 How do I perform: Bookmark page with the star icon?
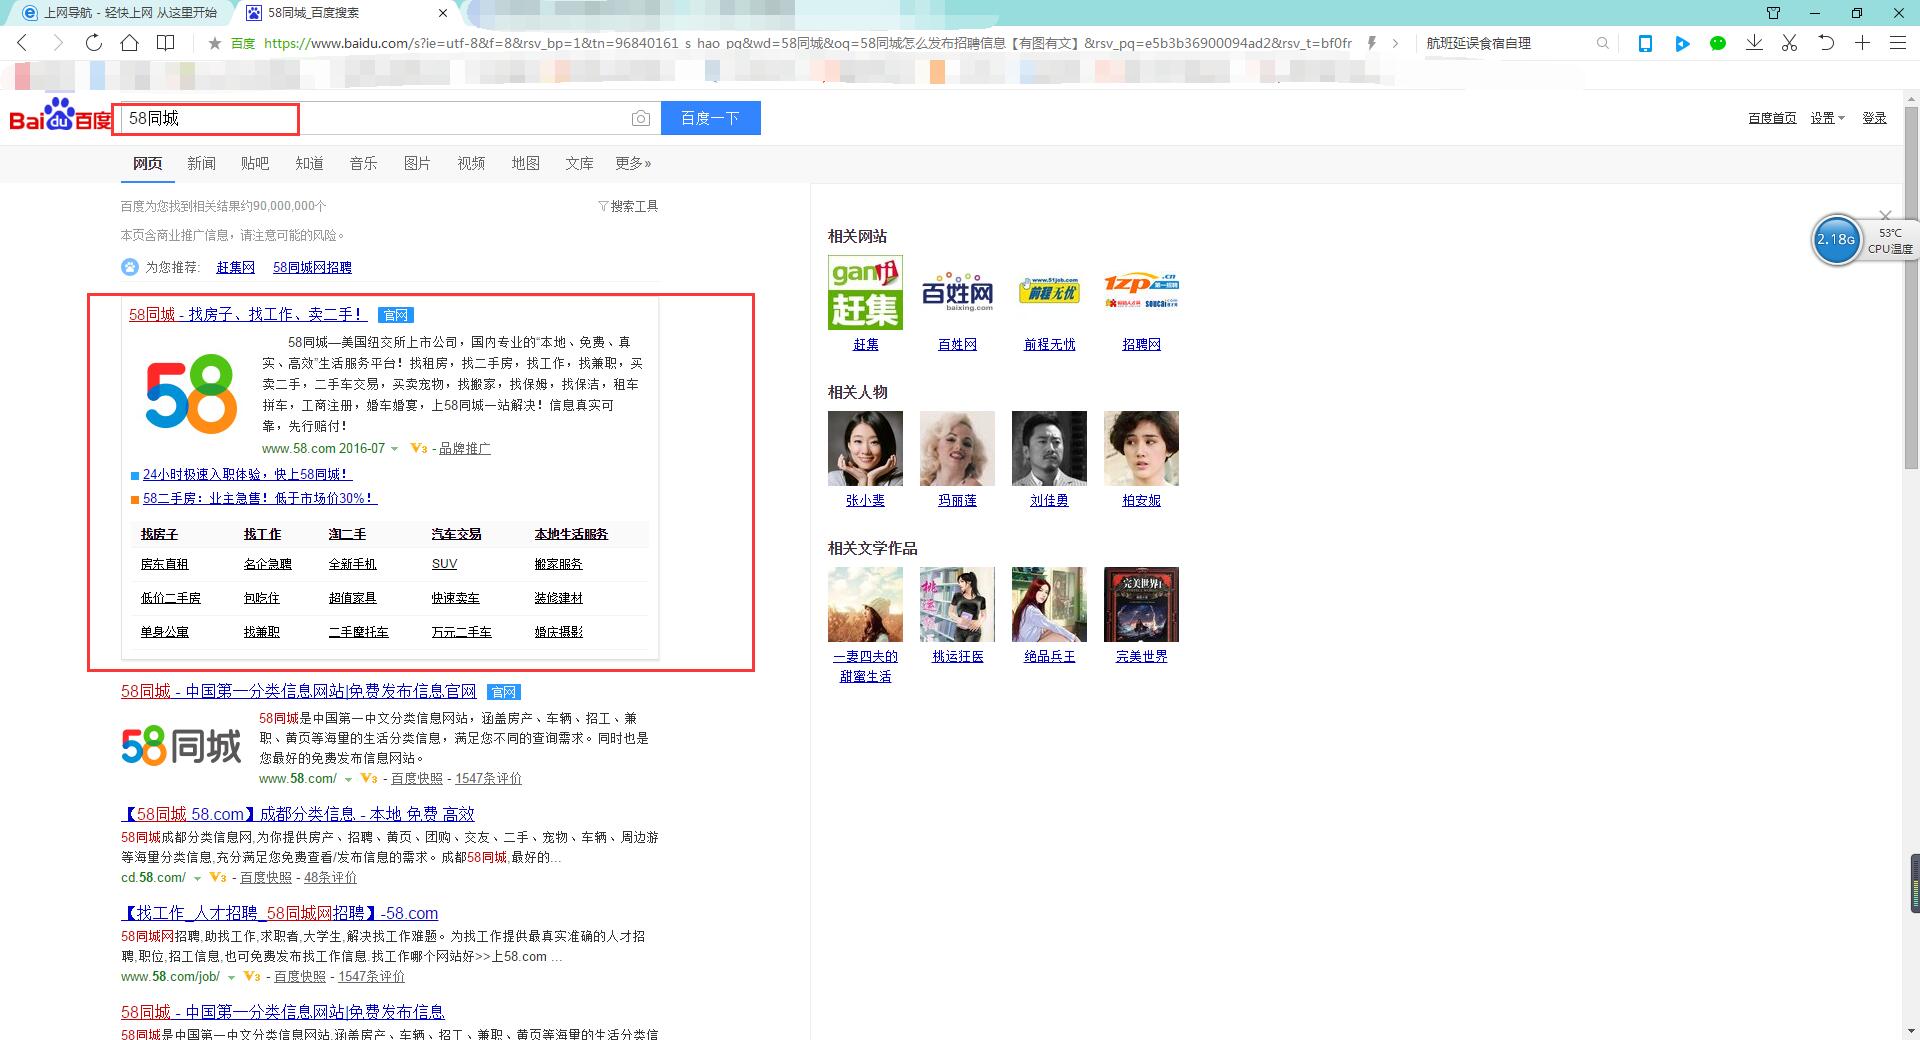click(x=214, y=43)
